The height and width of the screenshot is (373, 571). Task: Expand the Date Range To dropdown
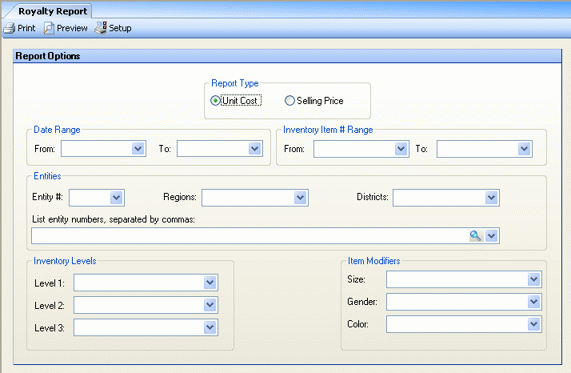point(255,149)
